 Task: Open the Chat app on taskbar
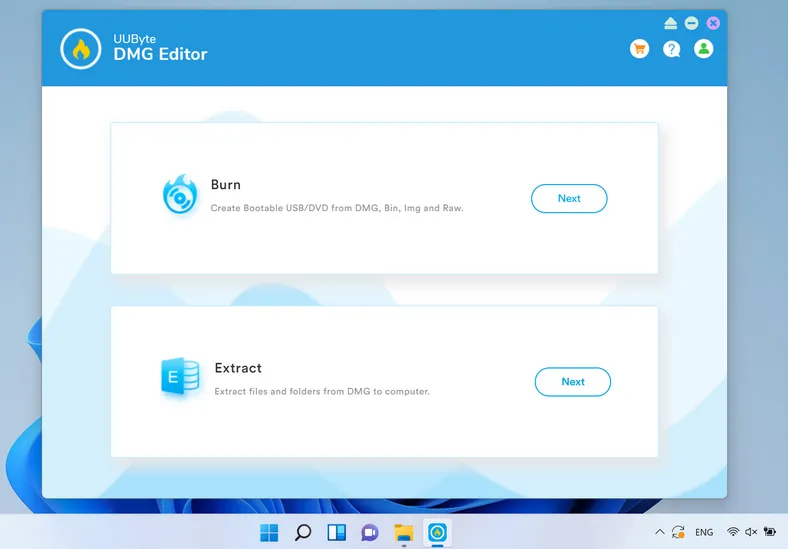coord(370,532)
